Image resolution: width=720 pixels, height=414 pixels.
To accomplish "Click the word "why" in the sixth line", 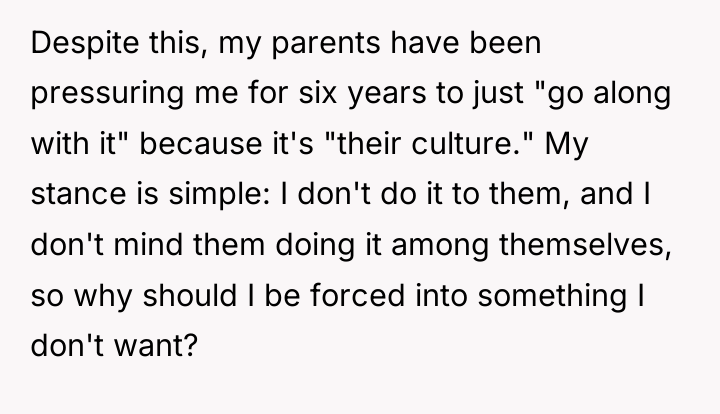I will [x=103, y=297].
